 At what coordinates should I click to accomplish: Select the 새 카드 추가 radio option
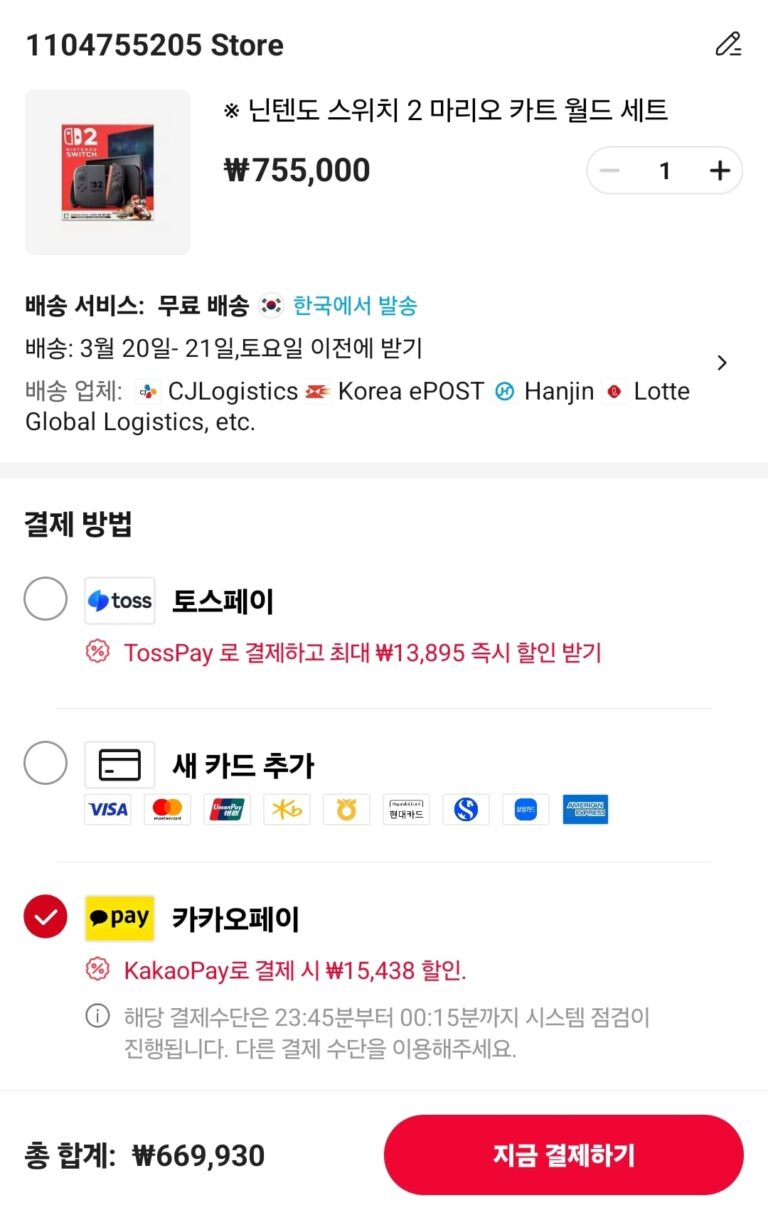(x=45, y=765)
